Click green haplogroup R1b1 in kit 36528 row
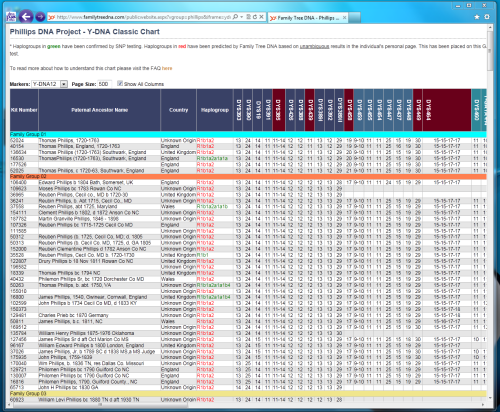 [203, 255]
